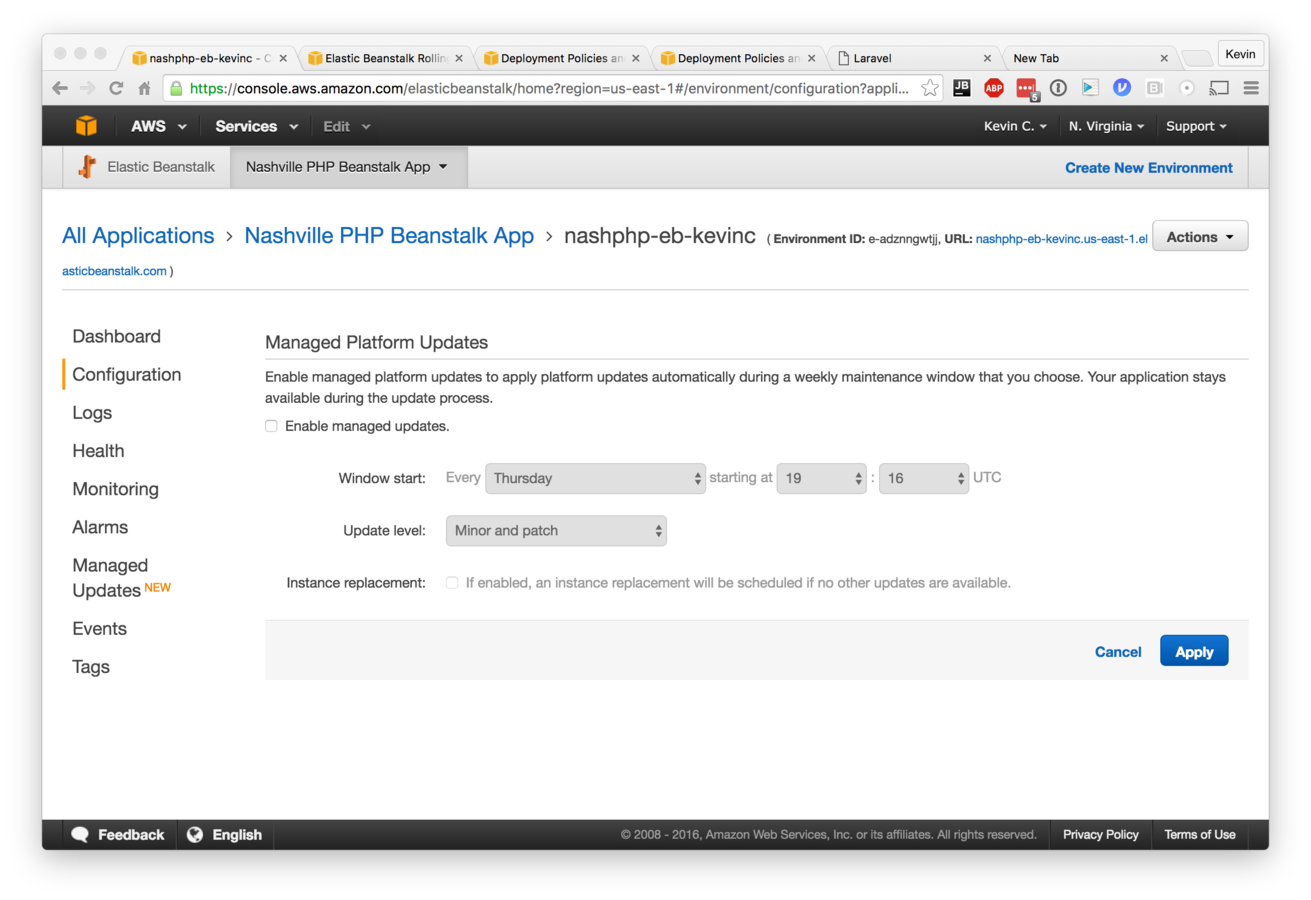The height and width of the screenshot is (900, 1311).
Task: Open the Nashville PHP Beanstalk App selector
Action: pos(347,167)
